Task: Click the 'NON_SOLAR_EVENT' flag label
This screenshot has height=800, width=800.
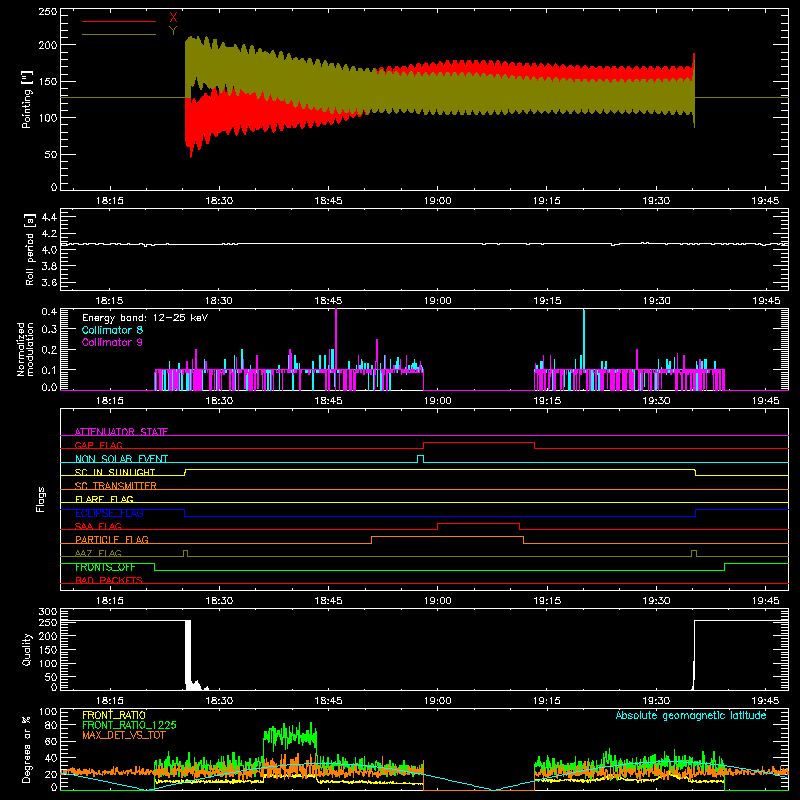Action: tap(121, 459)
